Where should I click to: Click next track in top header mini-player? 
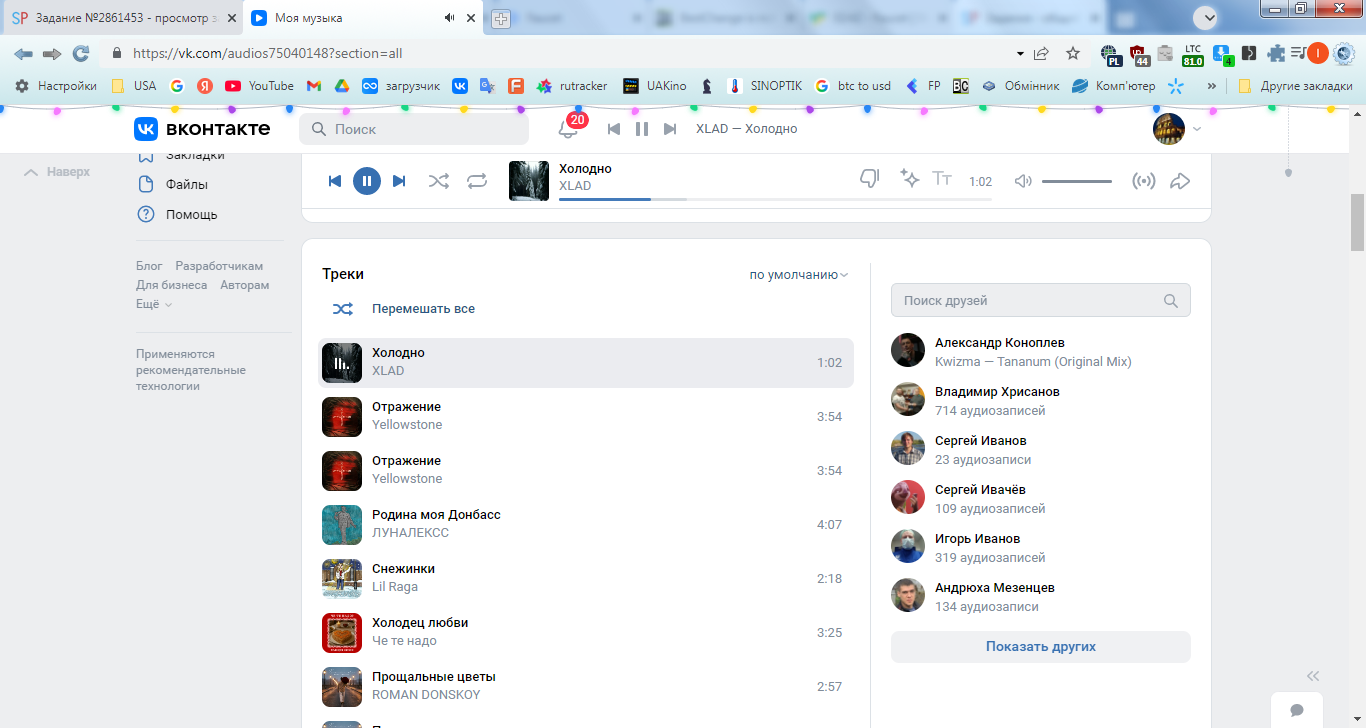670,129
